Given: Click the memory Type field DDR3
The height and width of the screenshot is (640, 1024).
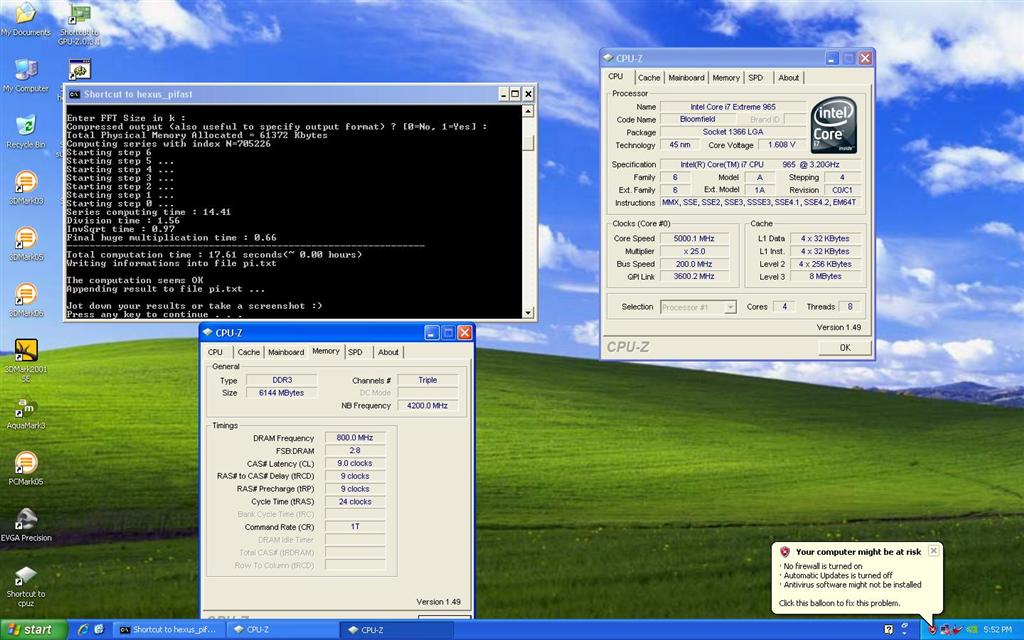Looking at the screenshot, I should click(x=282, y=380).
